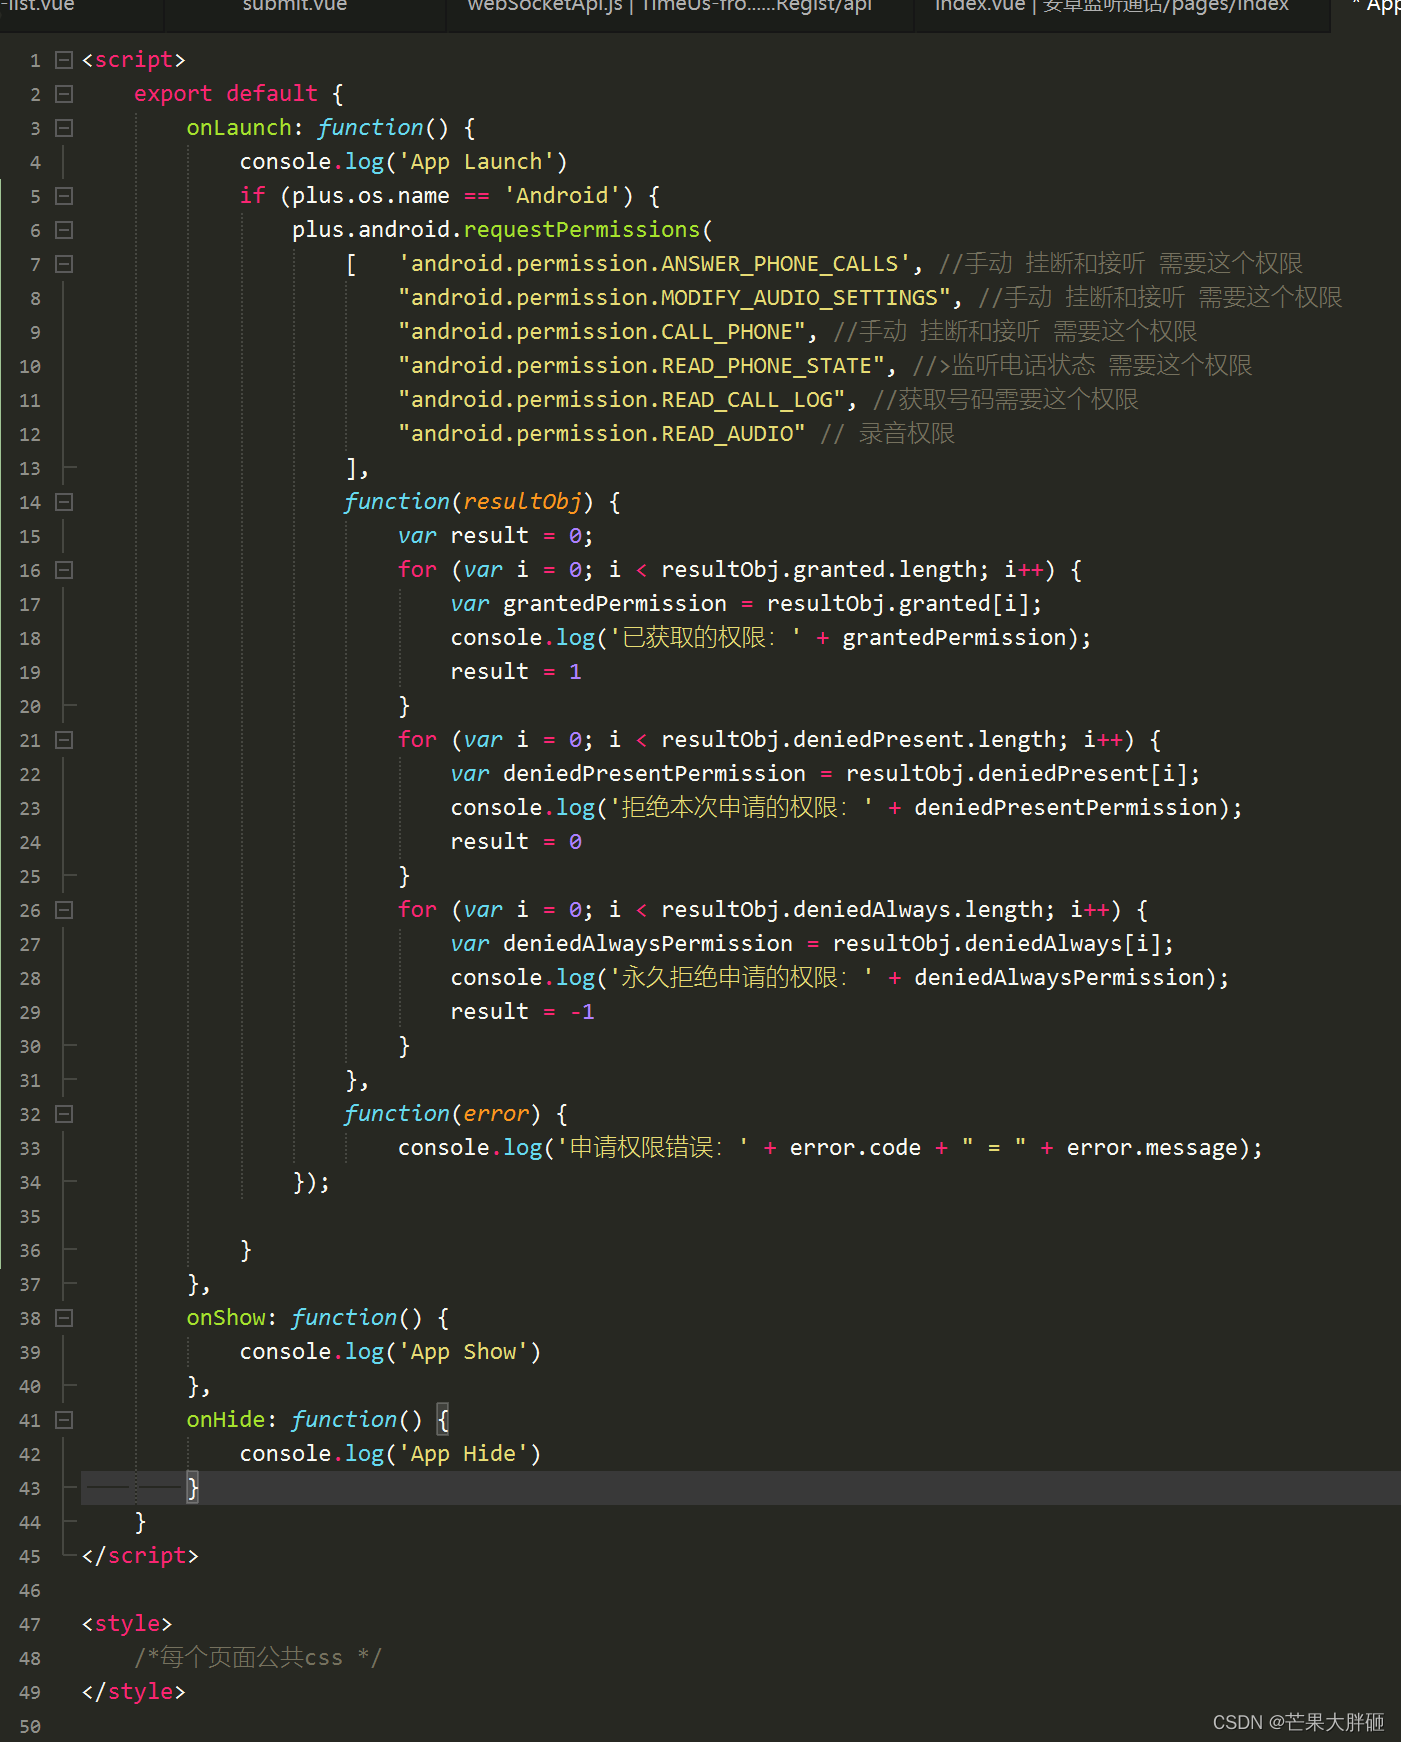Click line number 35 in the gutter
This screenshot has height=1742, width=1401.
pos(30,1216)
